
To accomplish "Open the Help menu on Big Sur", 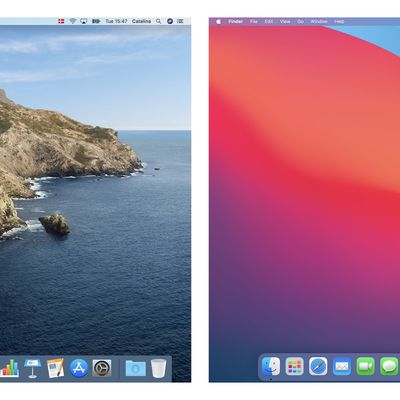I will pyautogui.click(x=339, y=22).
